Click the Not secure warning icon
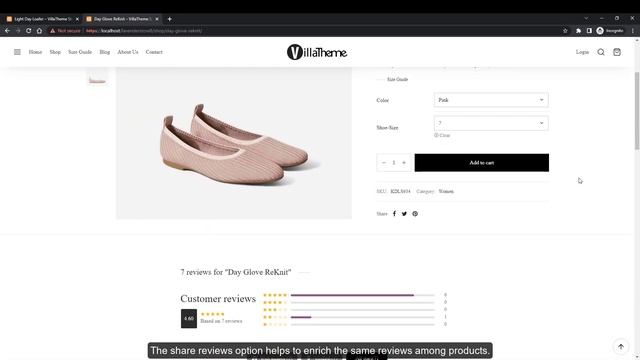The height and width of the screenshot is (360, 640). 53,31
